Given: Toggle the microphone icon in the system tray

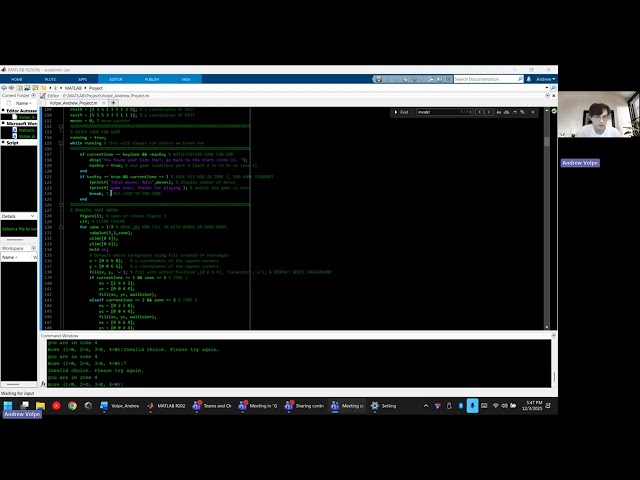Looking at the screenshot, I should [x=472, y=406].
